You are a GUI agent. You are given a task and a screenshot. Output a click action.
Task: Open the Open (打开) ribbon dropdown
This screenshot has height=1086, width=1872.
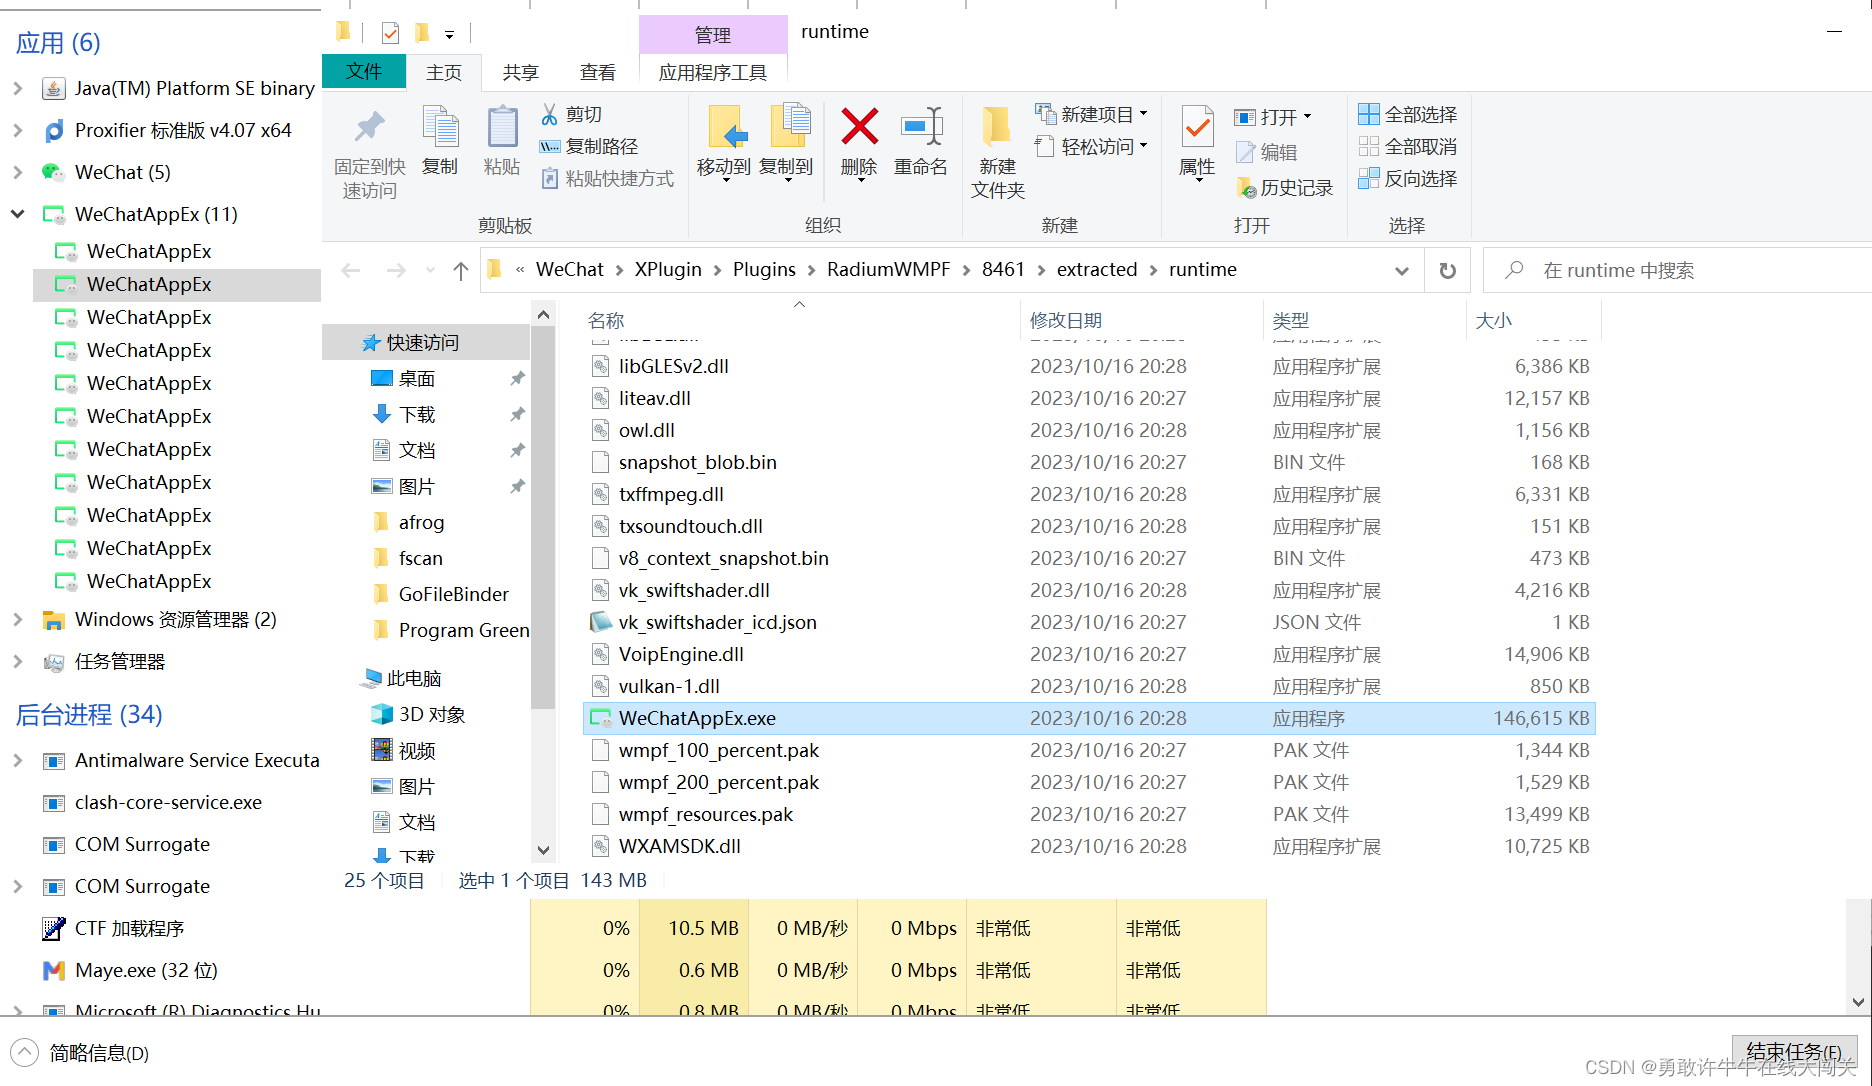click(1273, 117)
